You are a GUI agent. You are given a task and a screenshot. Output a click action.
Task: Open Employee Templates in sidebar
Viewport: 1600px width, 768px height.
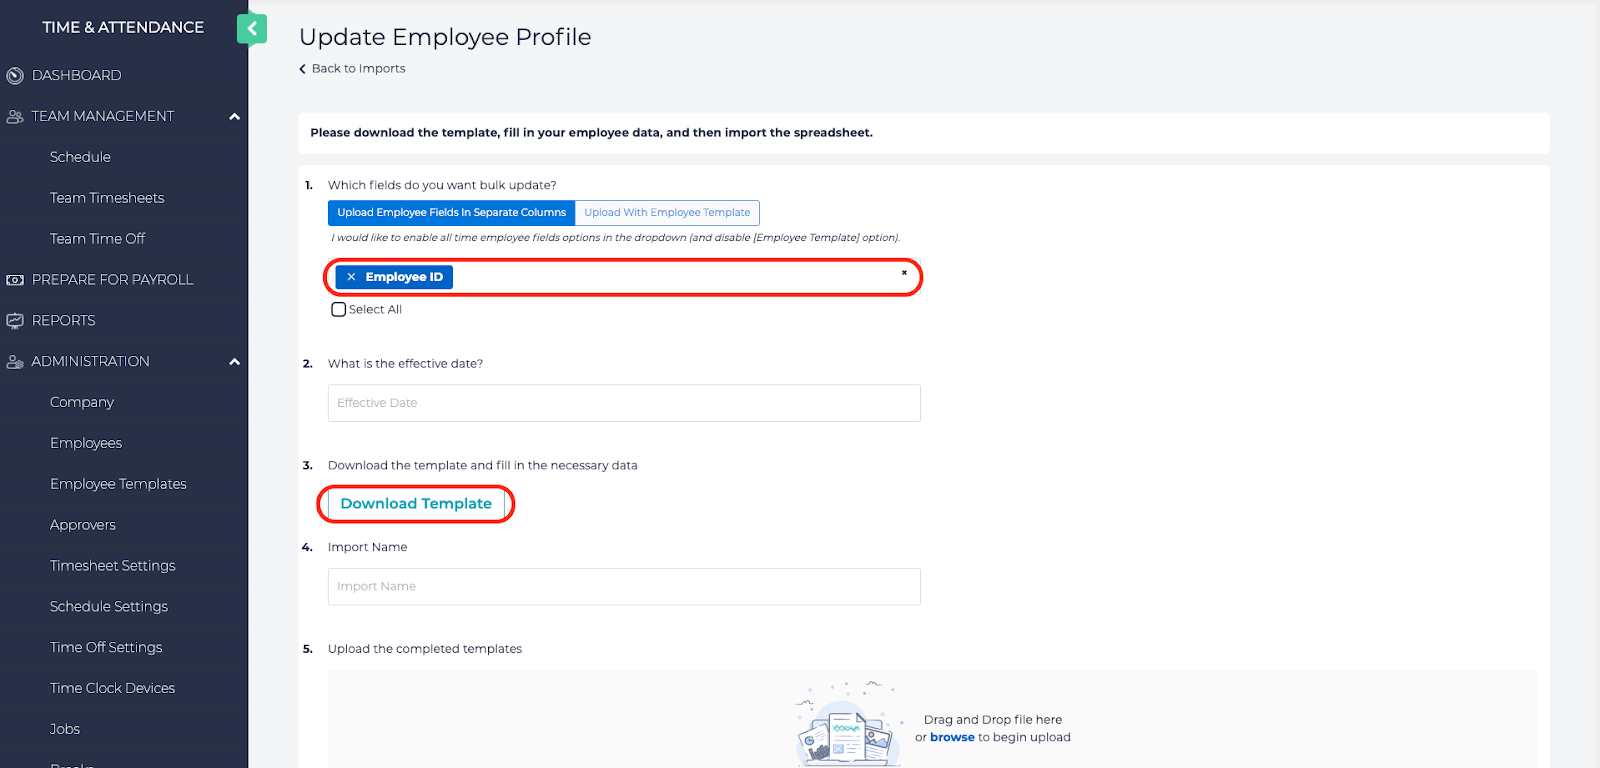(x=118, y=484)
